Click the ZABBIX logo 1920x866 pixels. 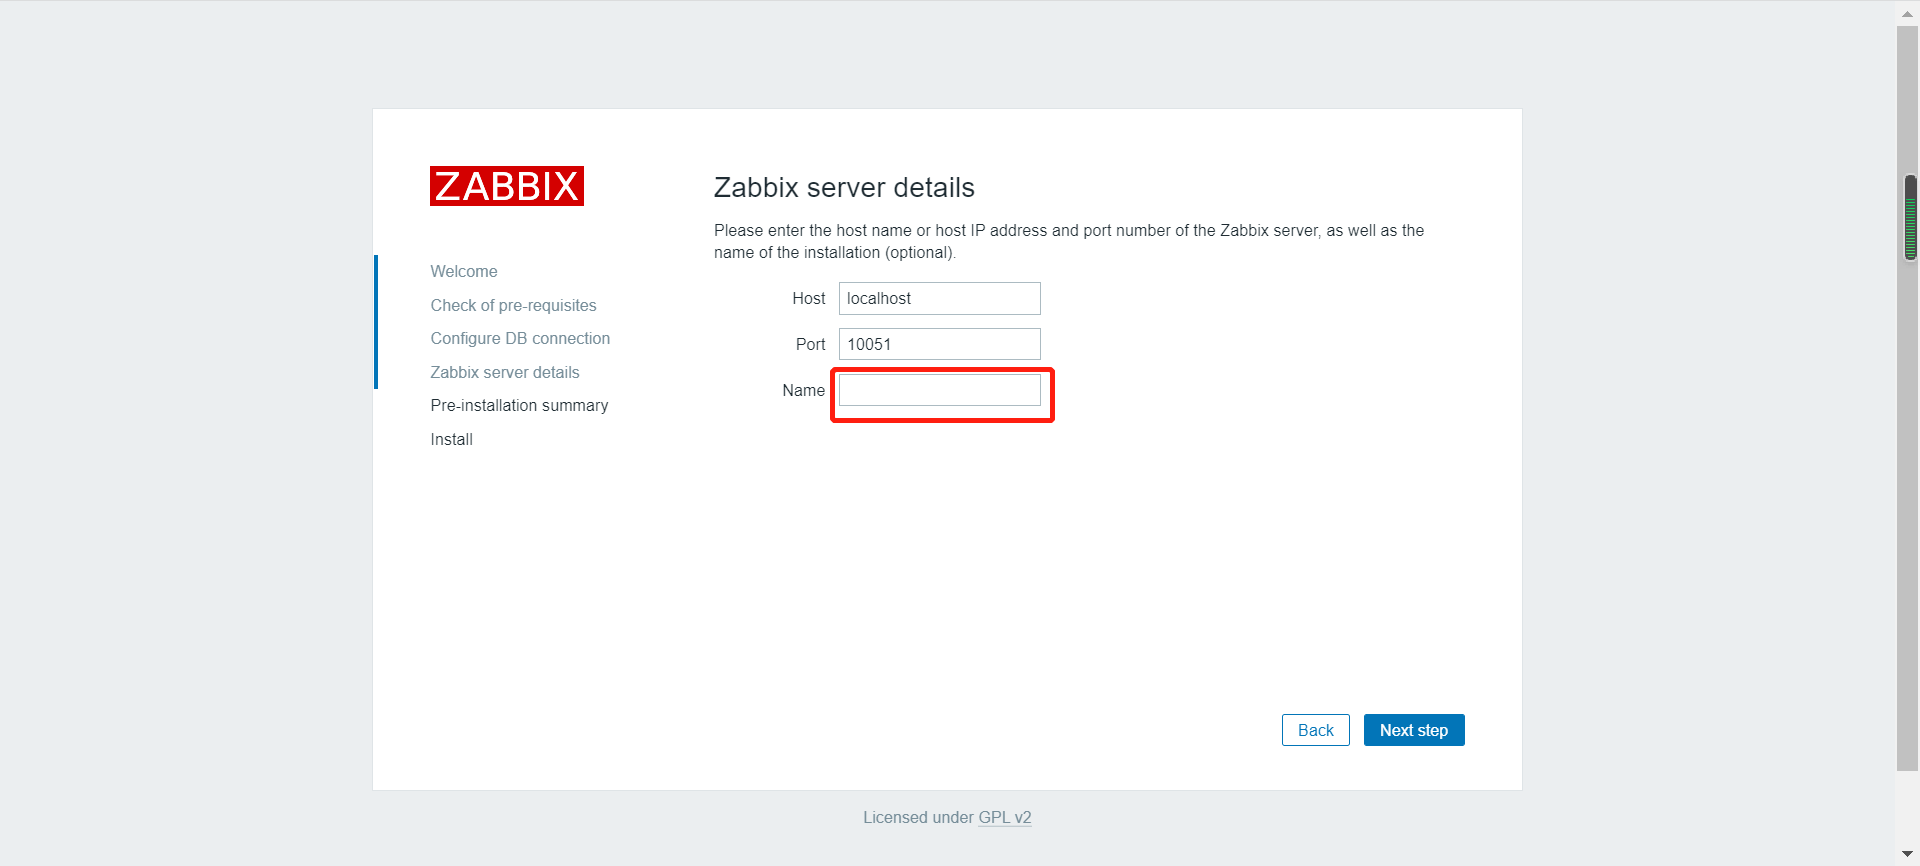[x=506, y=186]
